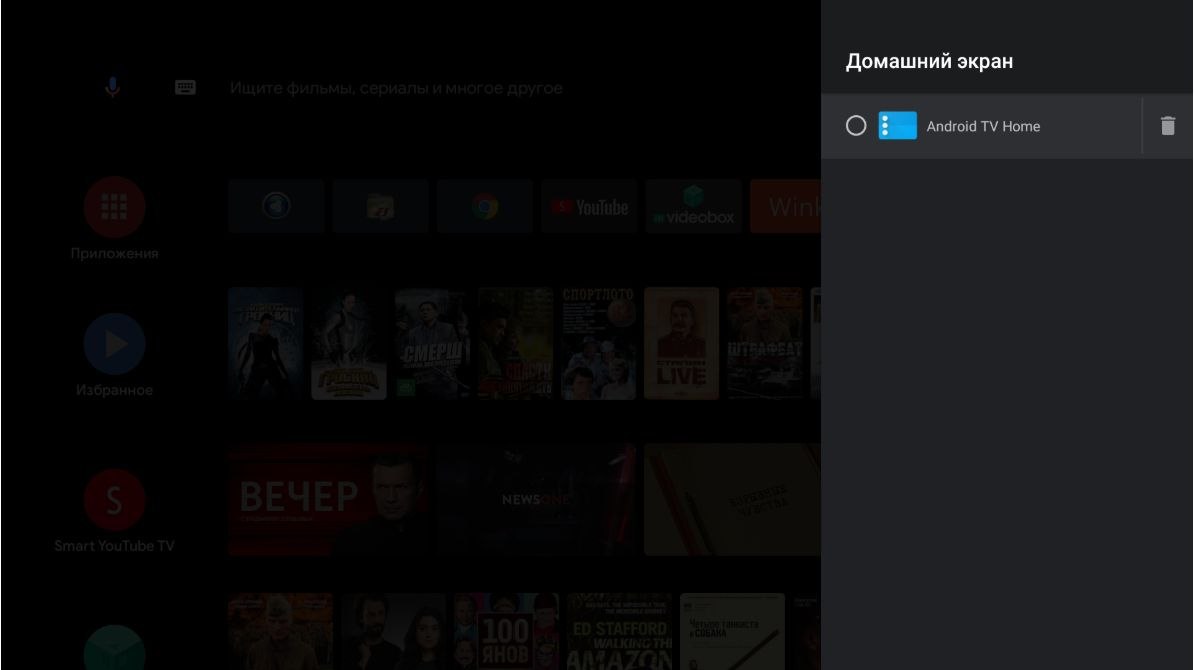The image size is (1194, 670).
Task: Open the Штрафбат movie poster
Action: tap(765, 343)
